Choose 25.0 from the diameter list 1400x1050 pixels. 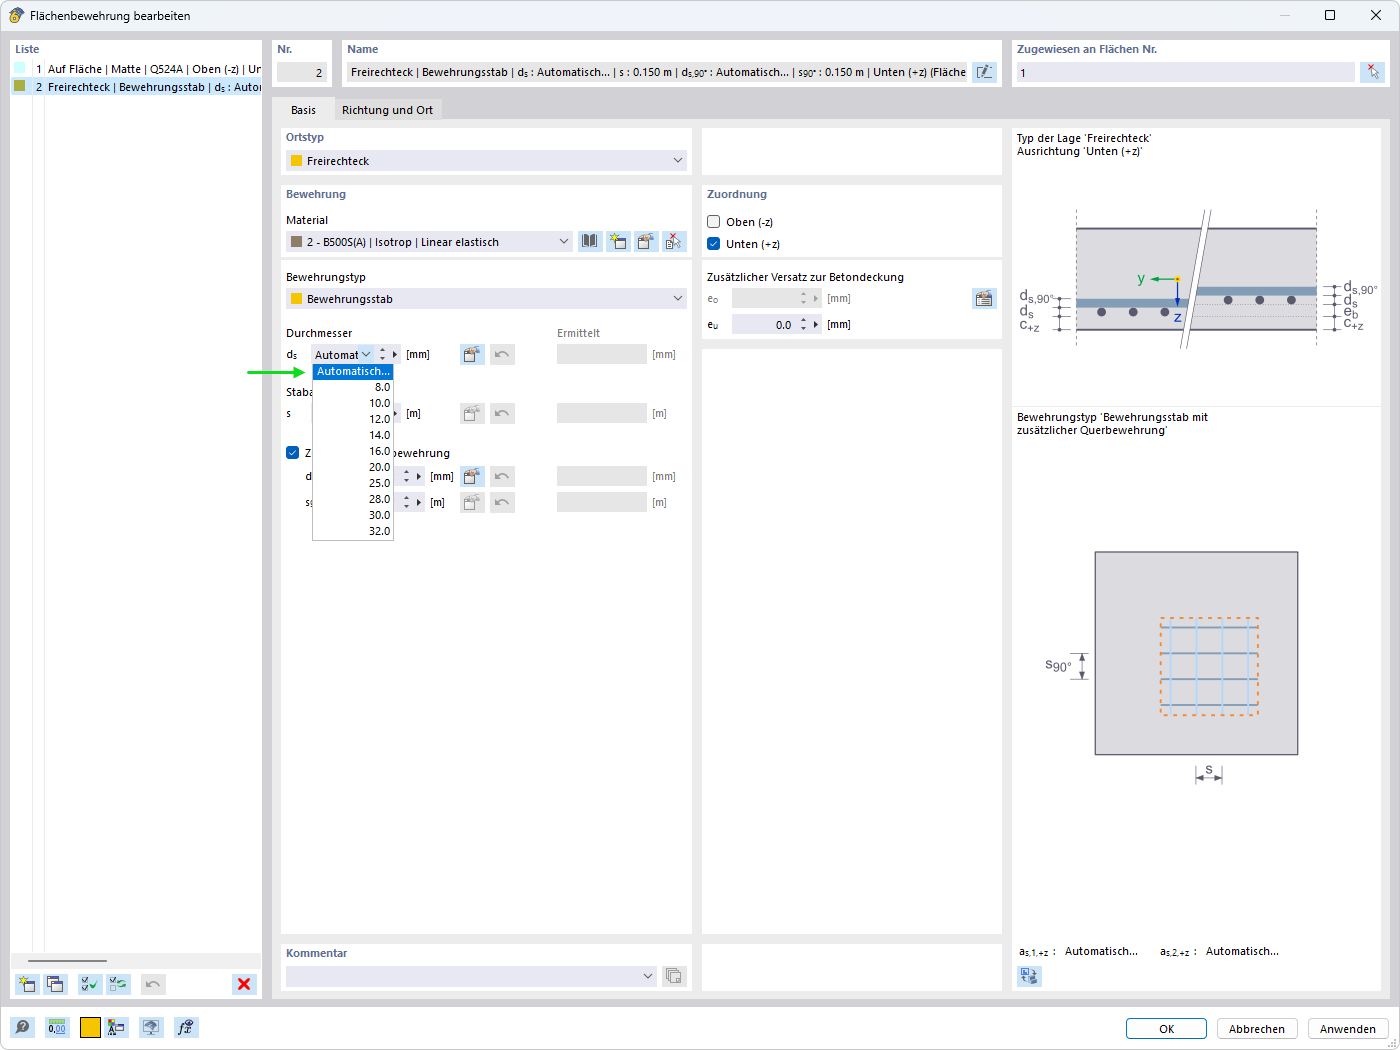tap(353, 483)
